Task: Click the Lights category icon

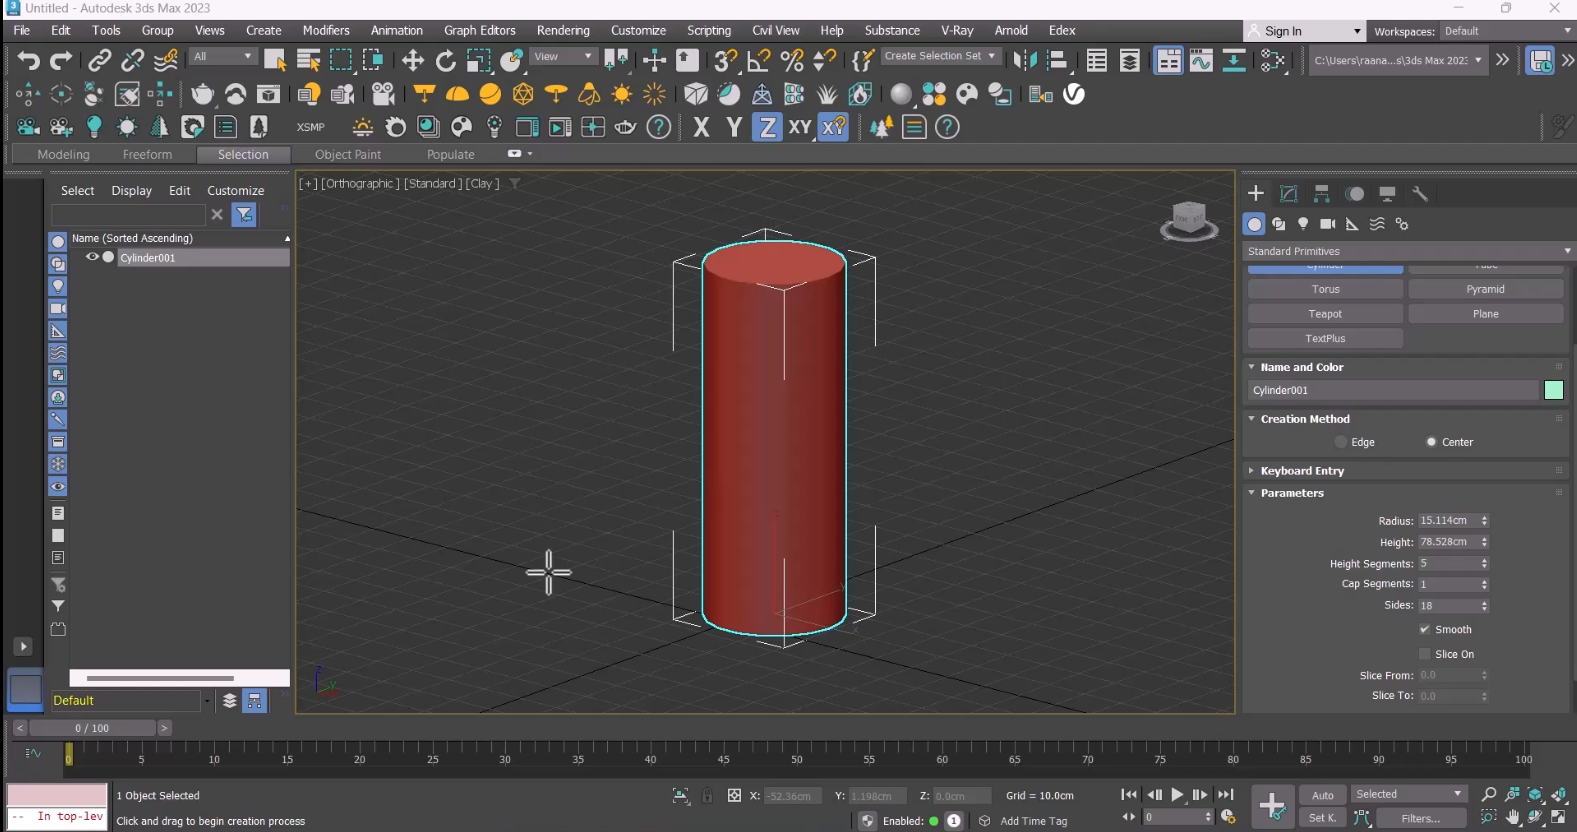Action: tap(1303, 224)
